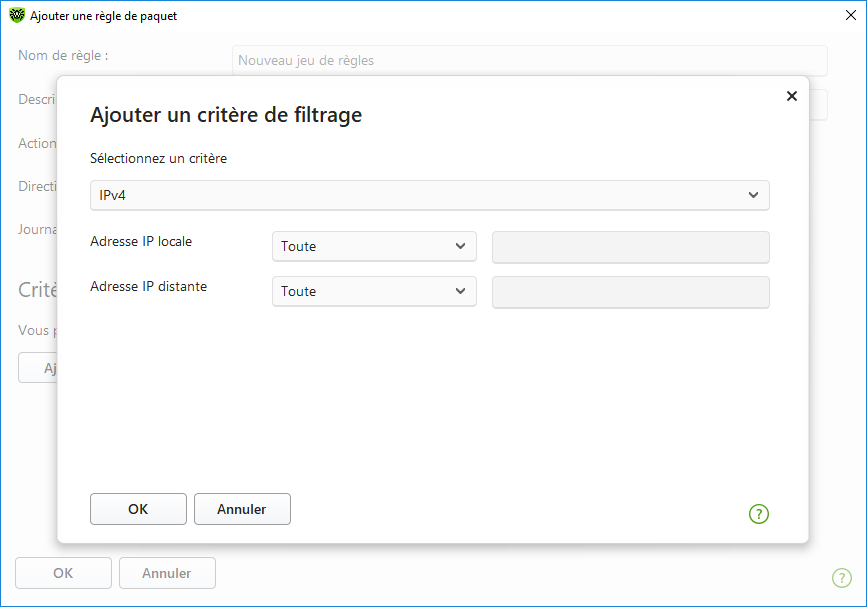The width and height of the screenshot is (867, 607).
Task: Click the 'Adresse IP locale' label
Action: point(141,241)
